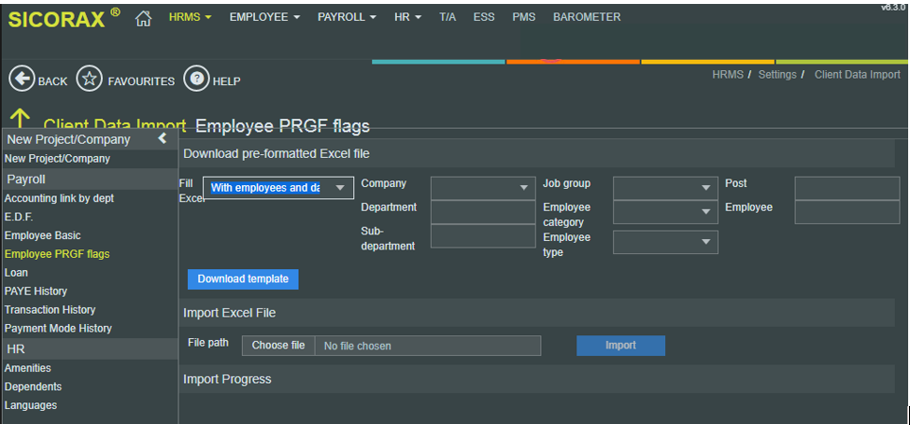The height and width of the screenshot is (426, 910).
Task: Click the Settings breadcrumb link
Action: pos(778,75)
